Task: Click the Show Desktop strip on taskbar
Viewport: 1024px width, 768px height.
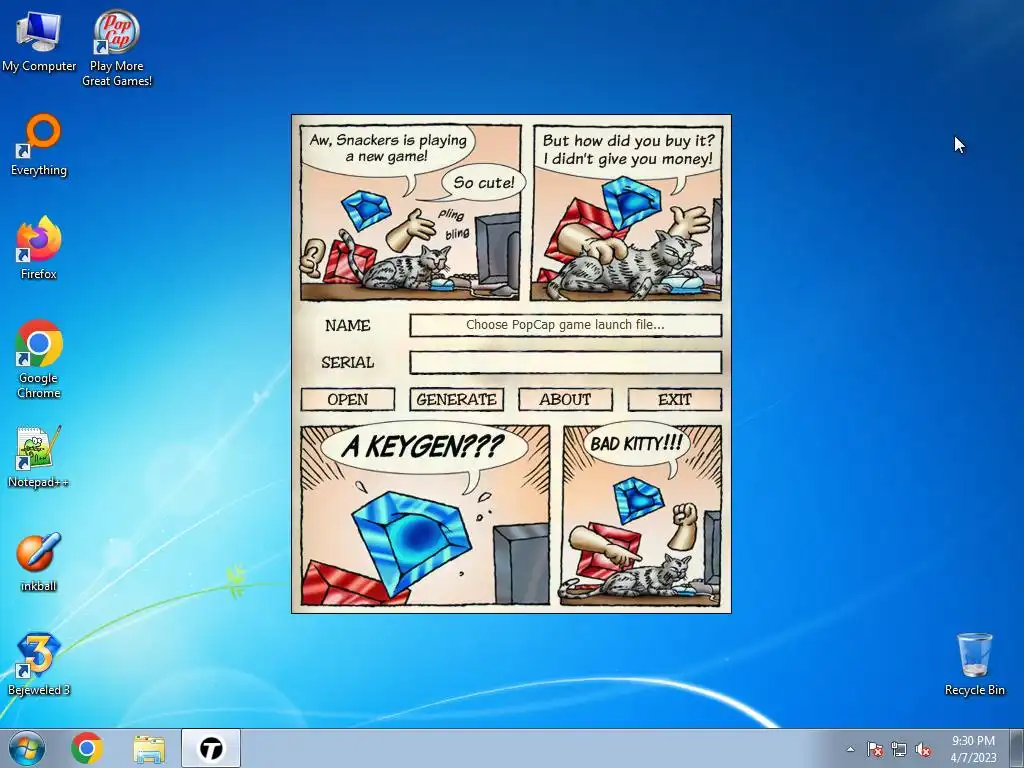Action: coord(1017,748)
